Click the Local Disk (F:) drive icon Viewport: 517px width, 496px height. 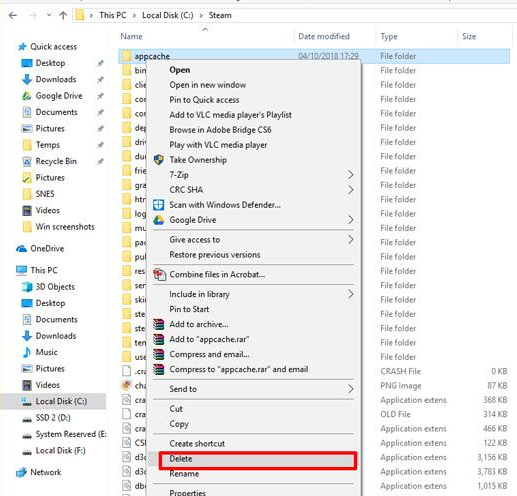[x=27, y=451]
